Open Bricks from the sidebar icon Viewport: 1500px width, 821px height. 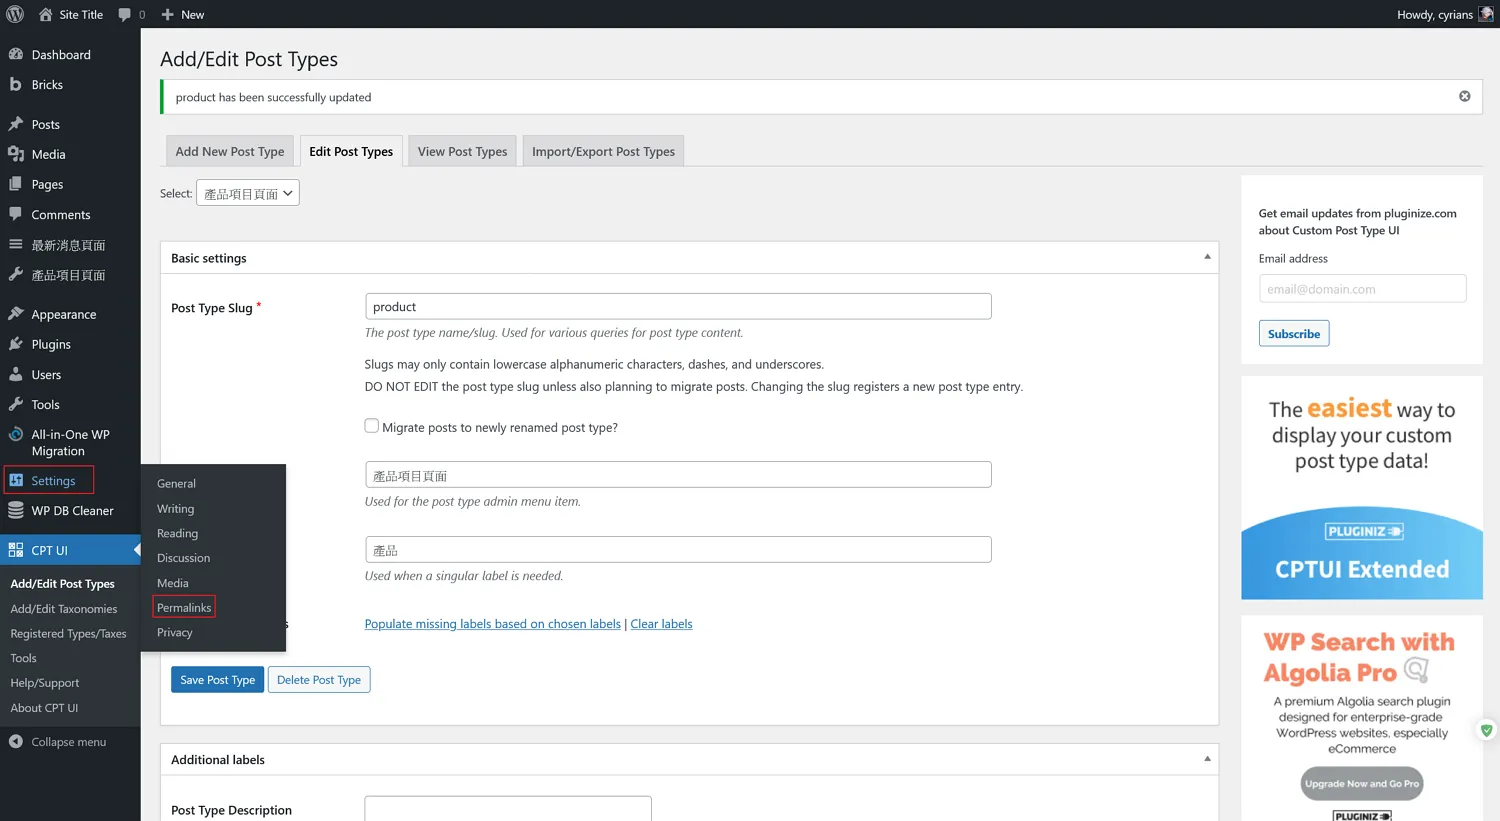(x=16, y=84)
